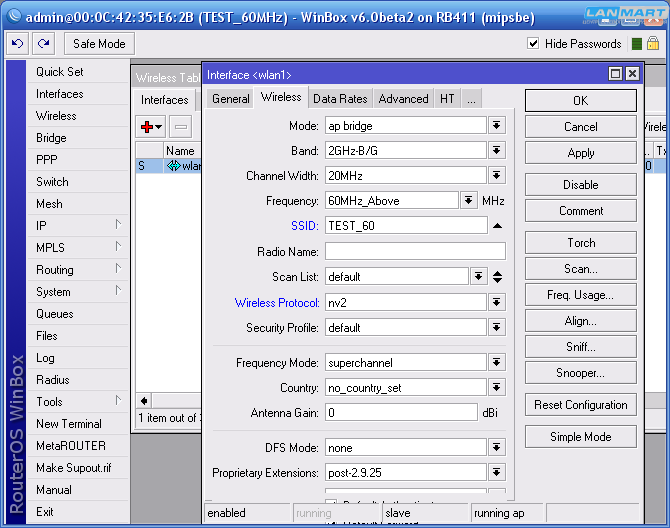Click the Freq. Usage... button

pyautogui.click(x=580, y=295)
